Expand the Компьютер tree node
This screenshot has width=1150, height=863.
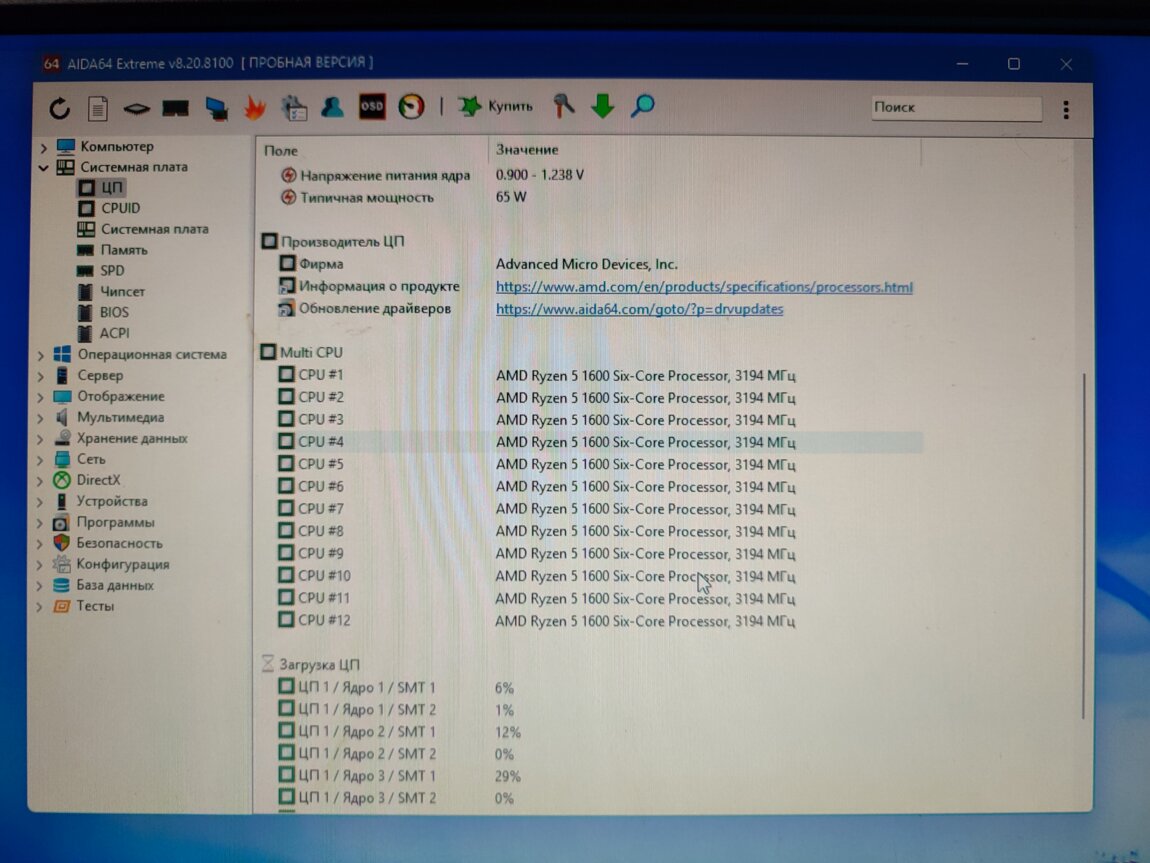click(x=43, y=147)
